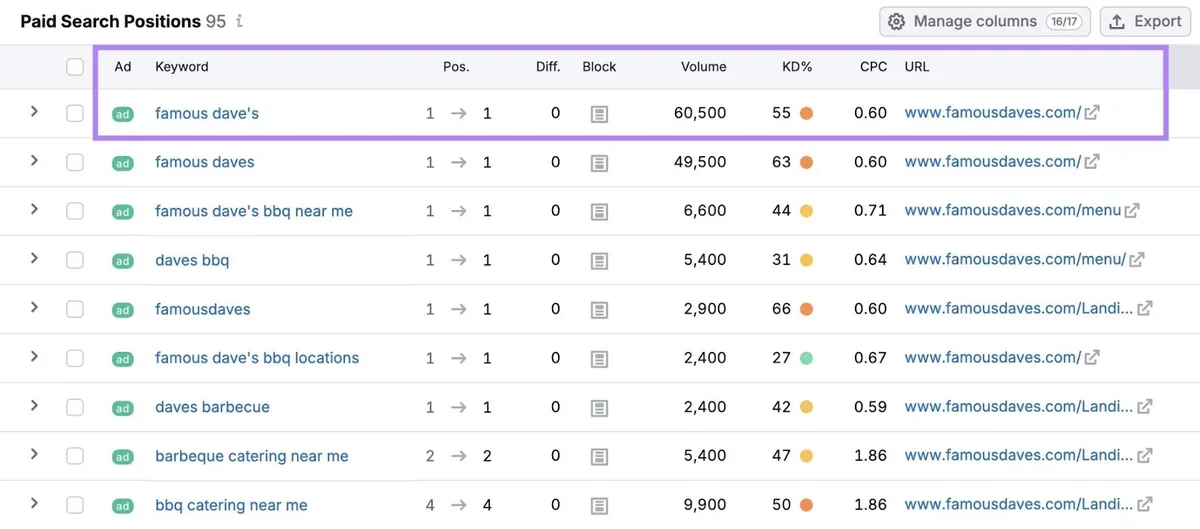Screen dimensions: 1200x529
Task: Click the ad badge for daves bbq
Action: [122, 261]
